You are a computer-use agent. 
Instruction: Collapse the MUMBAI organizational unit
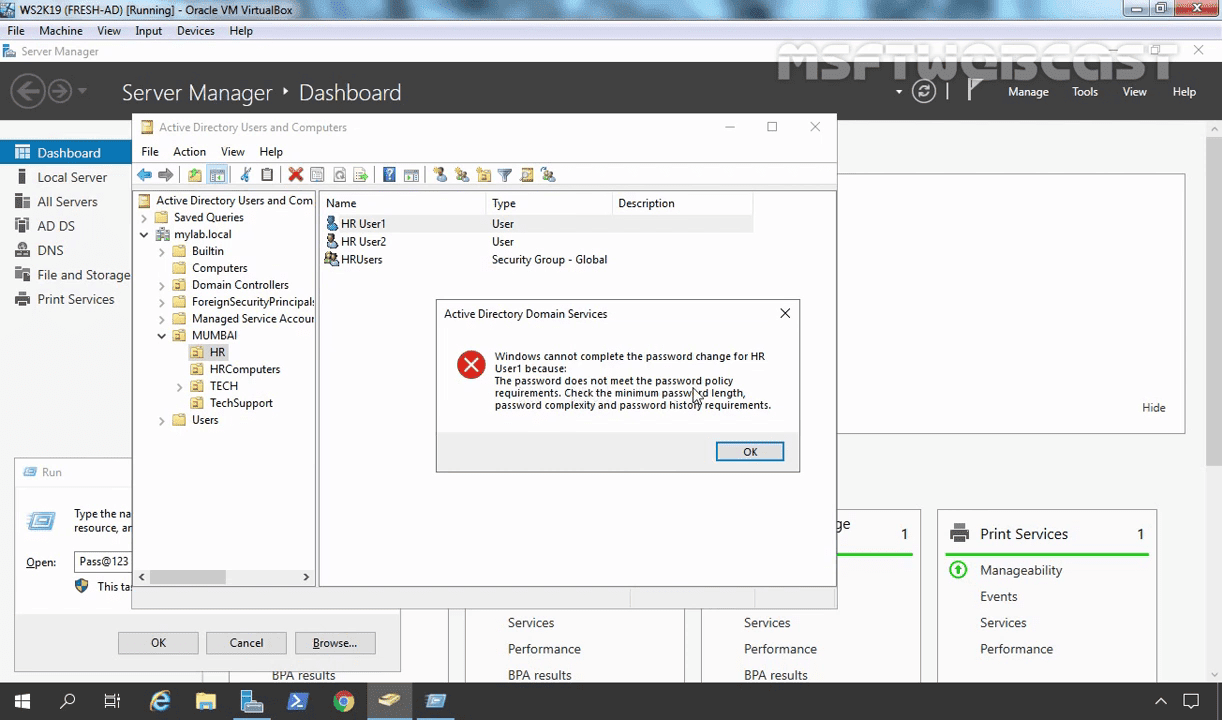(x=162, y=336)
